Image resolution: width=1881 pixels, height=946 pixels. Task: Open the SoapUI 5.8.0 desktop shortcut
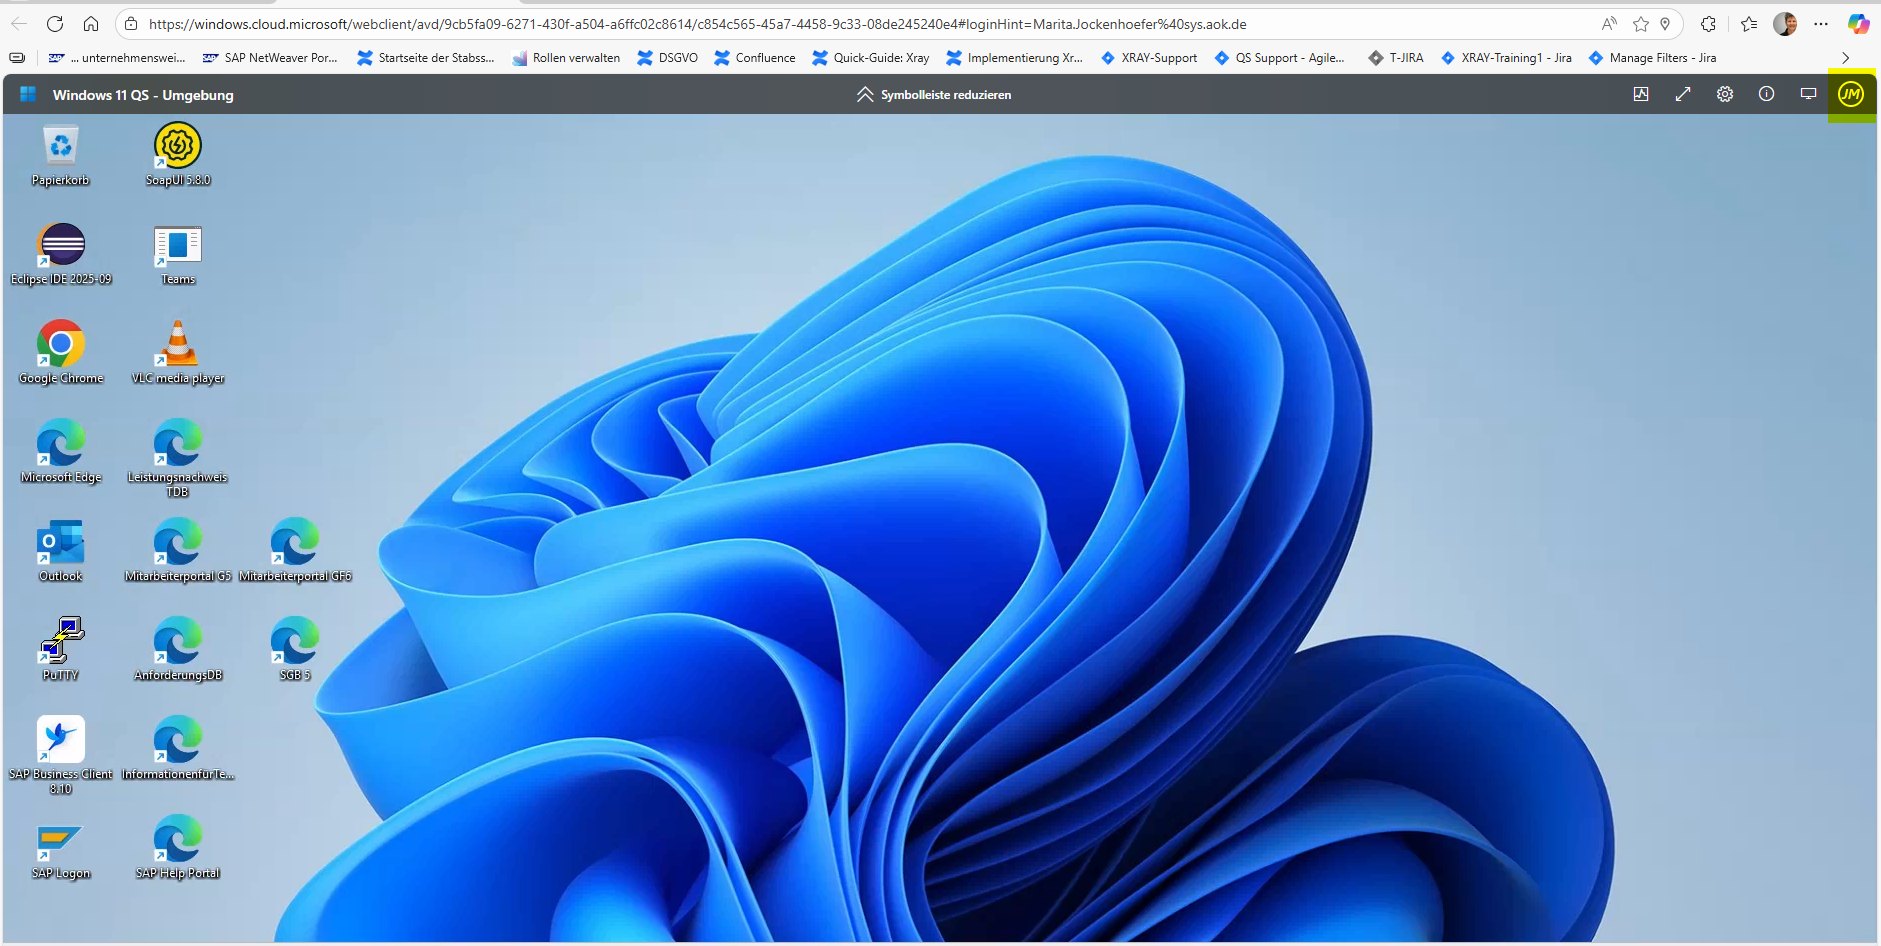(x=178, y=147)
